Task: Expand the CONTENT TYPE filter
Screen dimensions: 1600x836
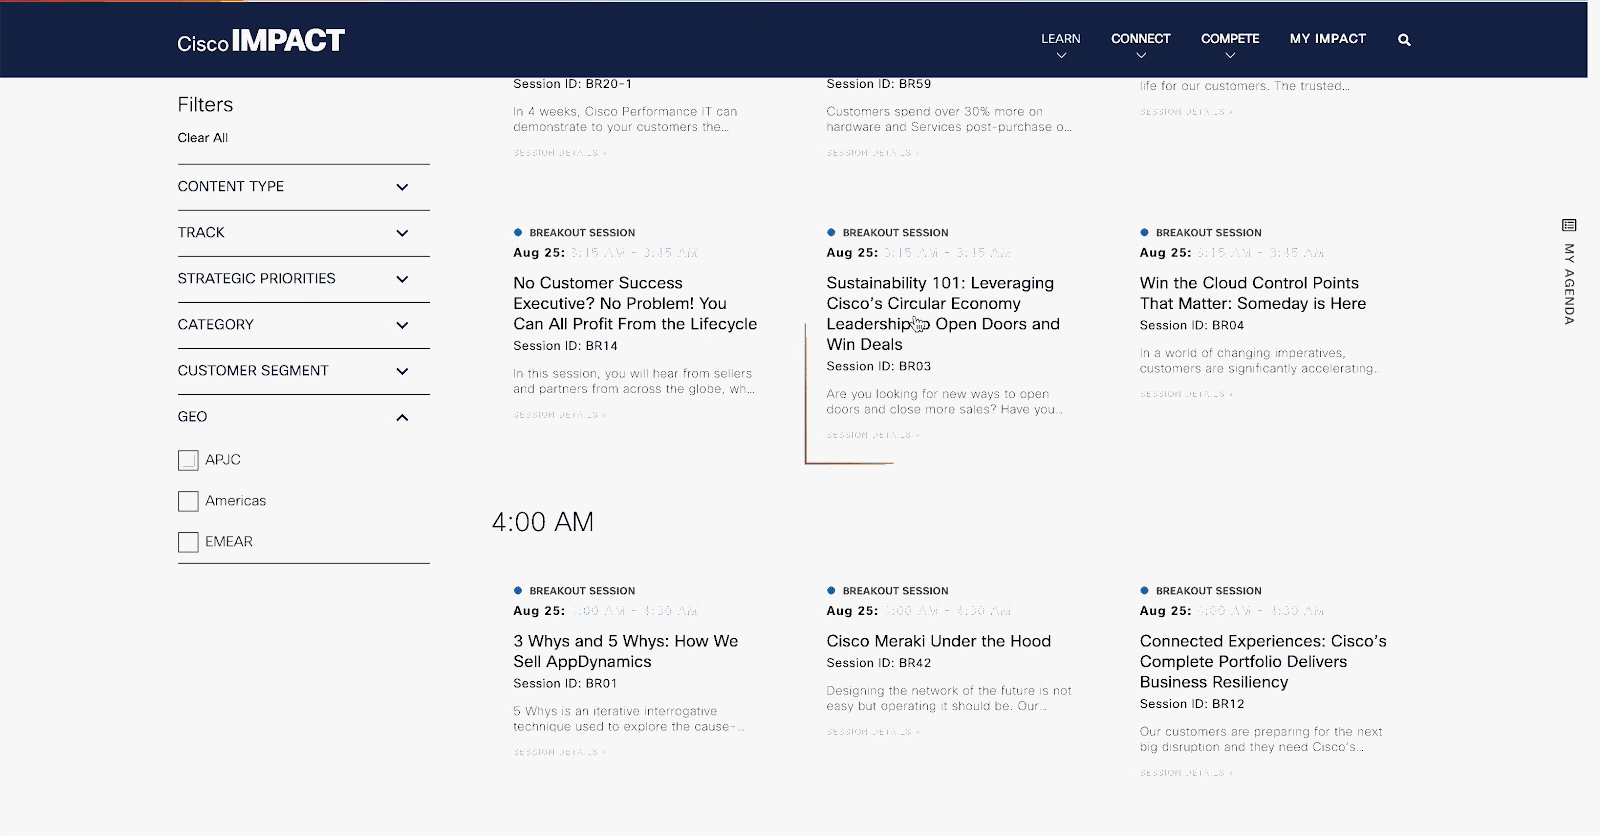Action: (303, 187)
